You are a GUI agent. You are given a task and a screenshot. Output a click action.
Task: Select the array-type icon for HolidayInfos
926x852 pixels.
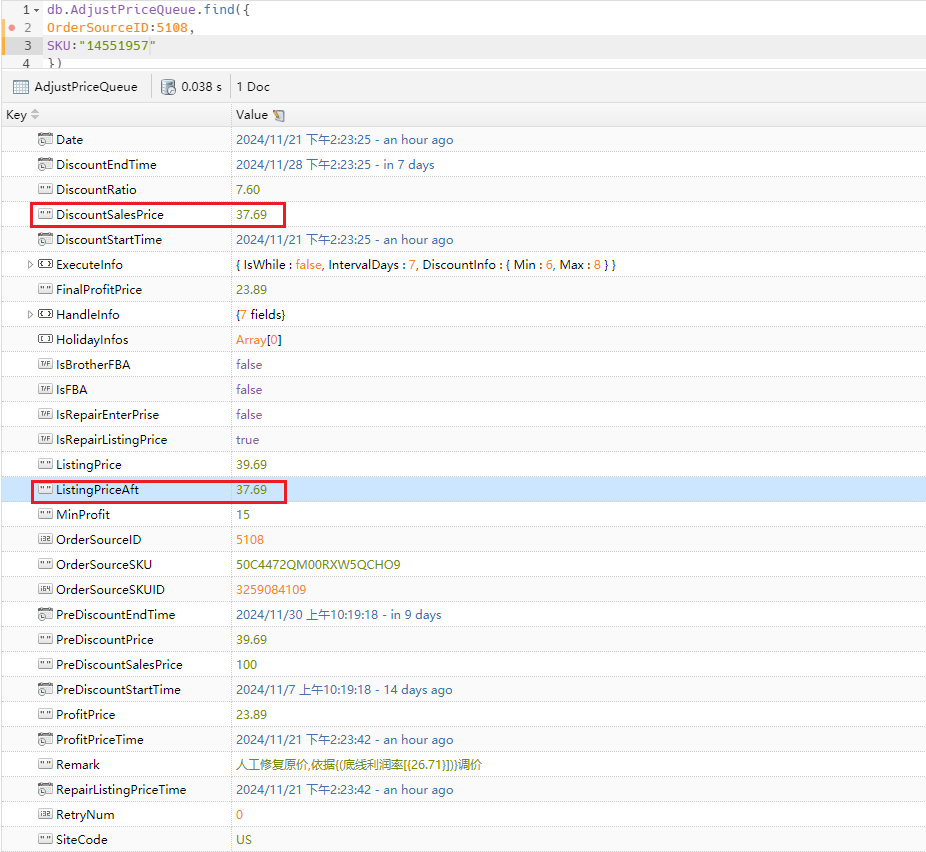(45, 339)
